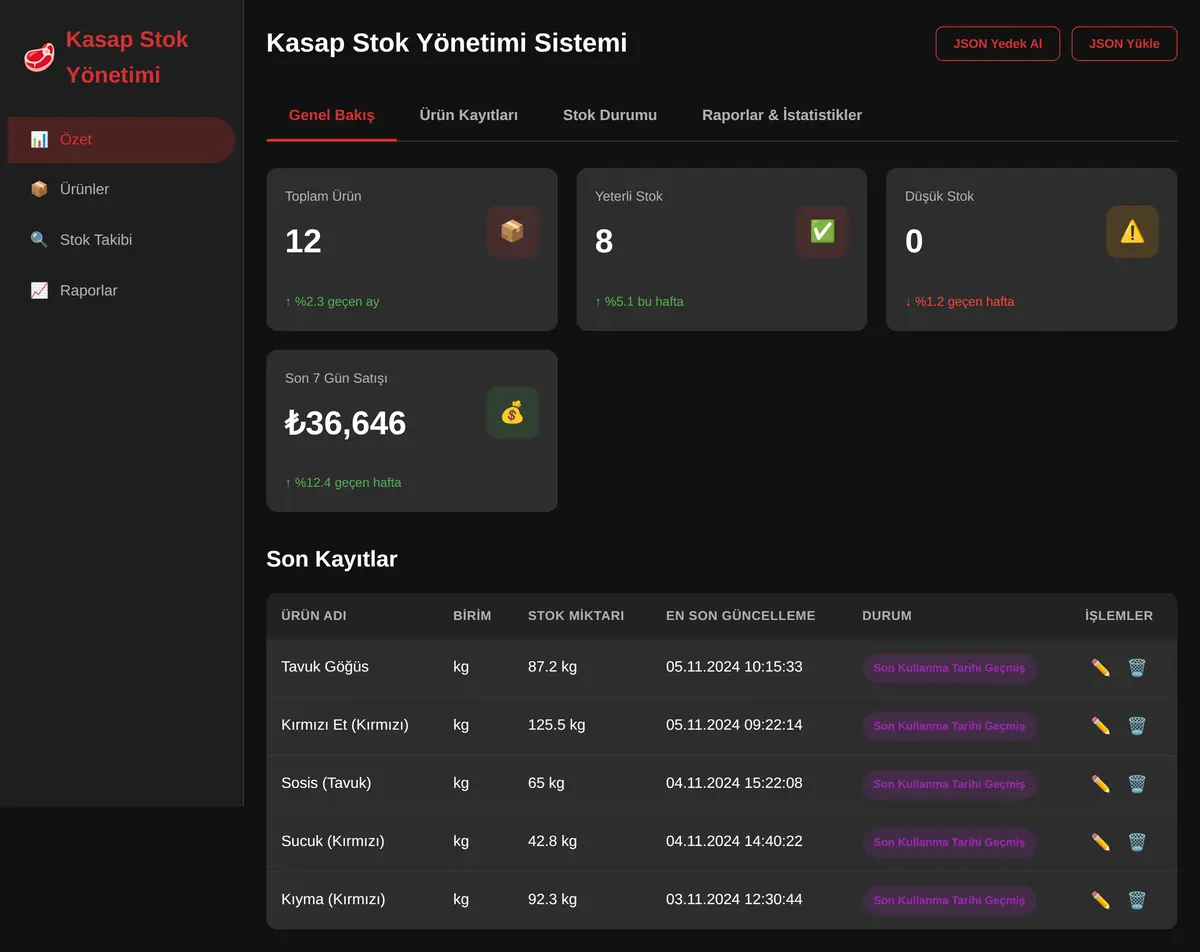Edit the Tavuk Göğüs record

1101,668
